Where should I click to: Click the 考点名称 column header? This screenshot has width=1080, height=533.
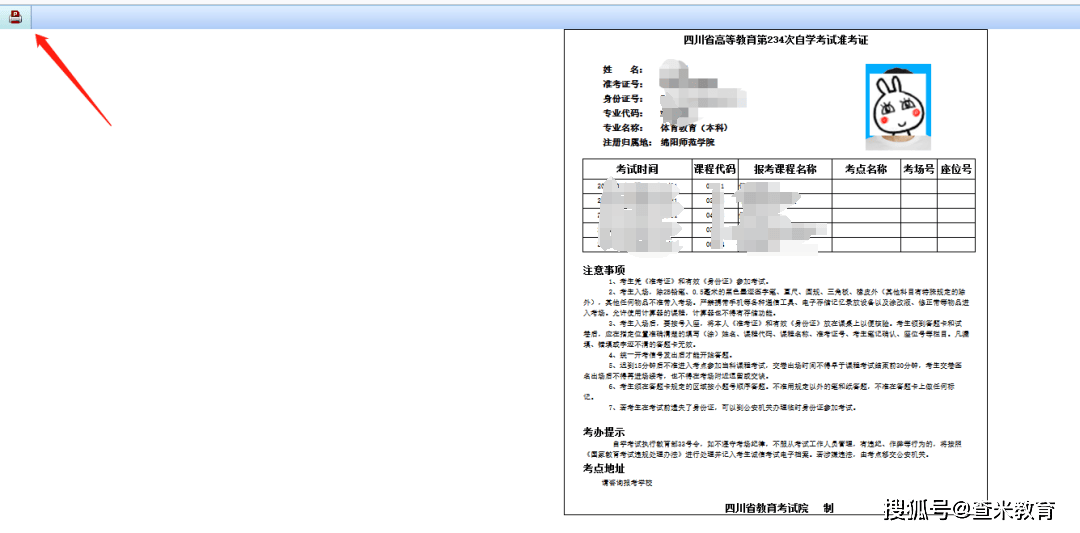pos(866,169)
